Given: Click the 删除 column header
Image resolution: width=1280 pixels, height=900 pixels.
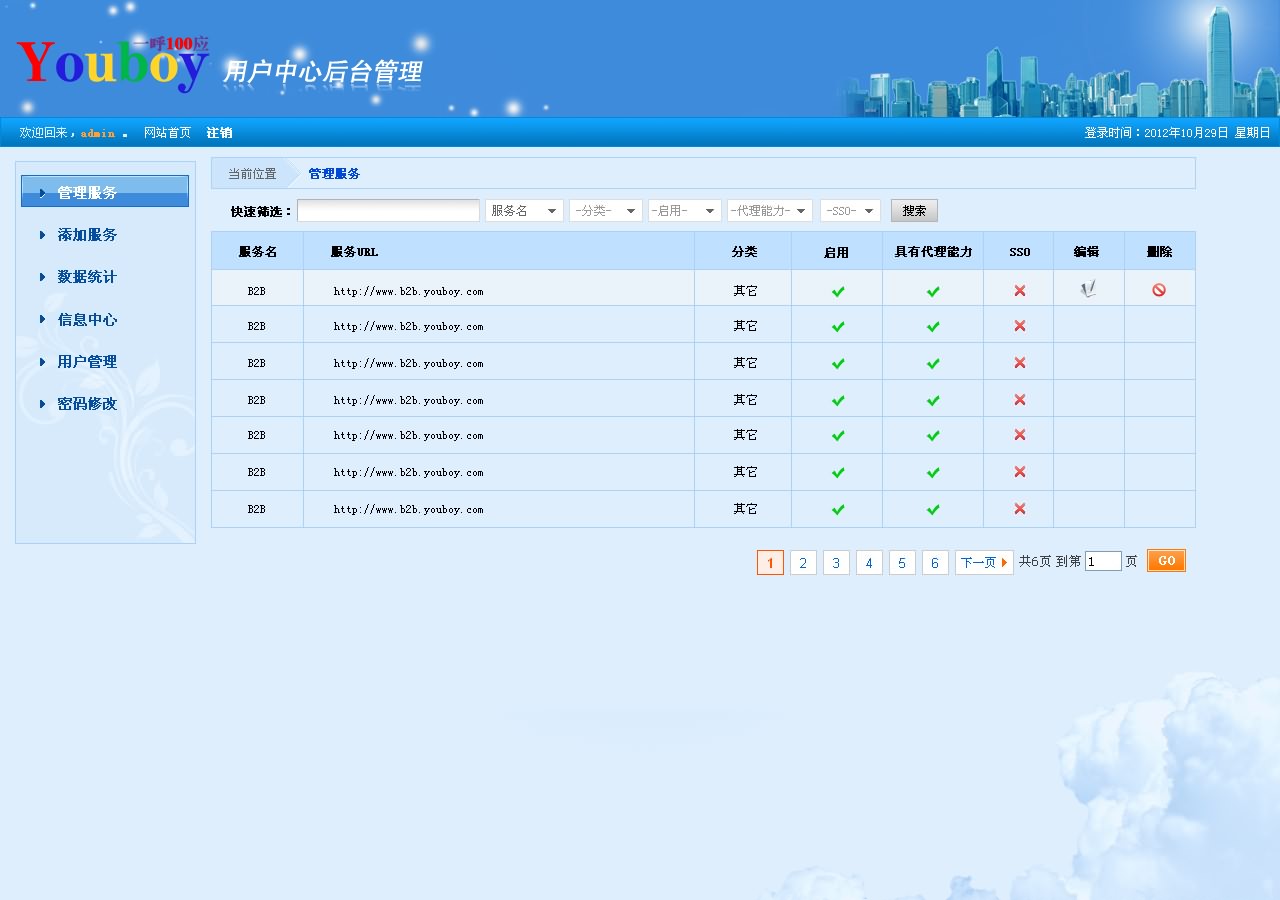Looking at the screenshot, I should click(x=1159, y=252).
